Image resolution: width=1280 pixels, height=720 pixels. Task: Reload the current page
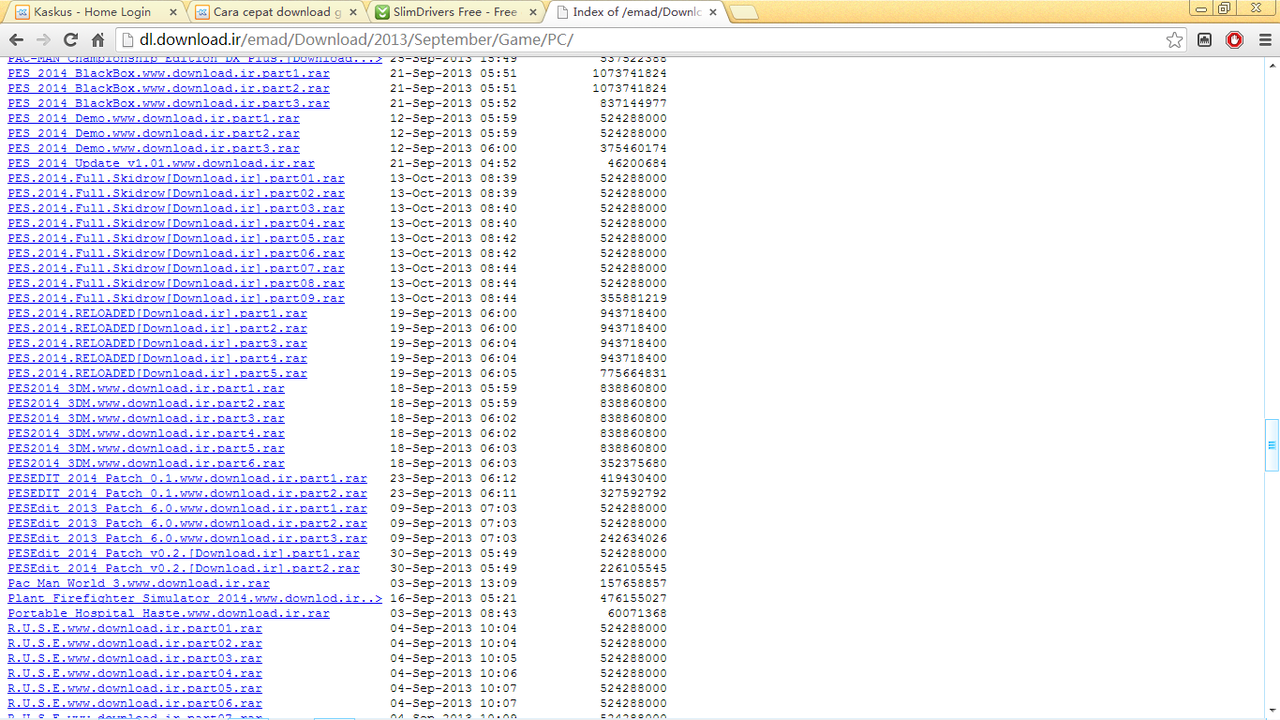coord(70,40)
